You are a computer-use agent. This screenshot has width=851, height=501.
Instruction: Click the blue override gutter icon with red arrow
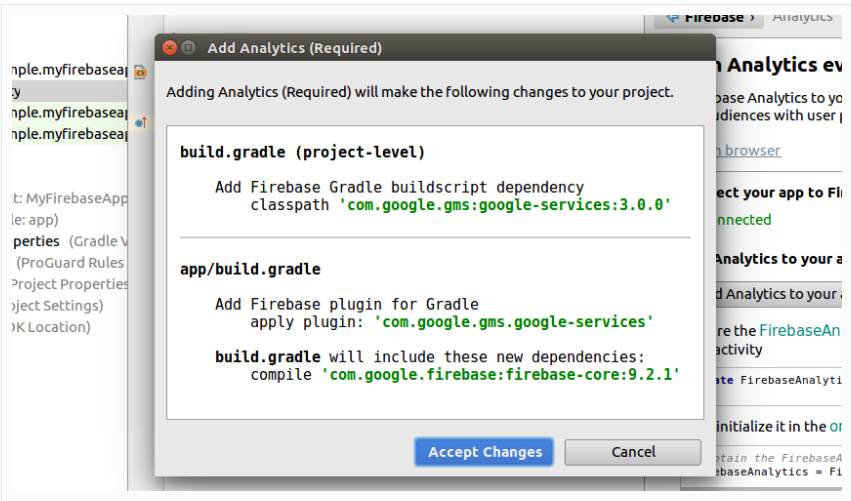pos(140,122)
